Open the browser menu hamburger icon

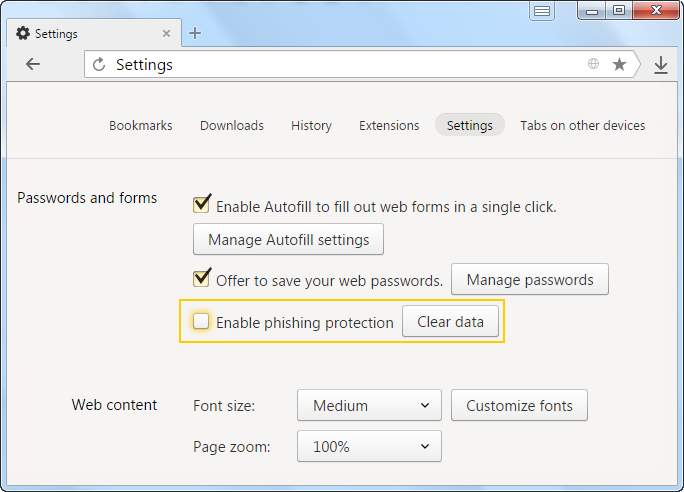point(542,10)
